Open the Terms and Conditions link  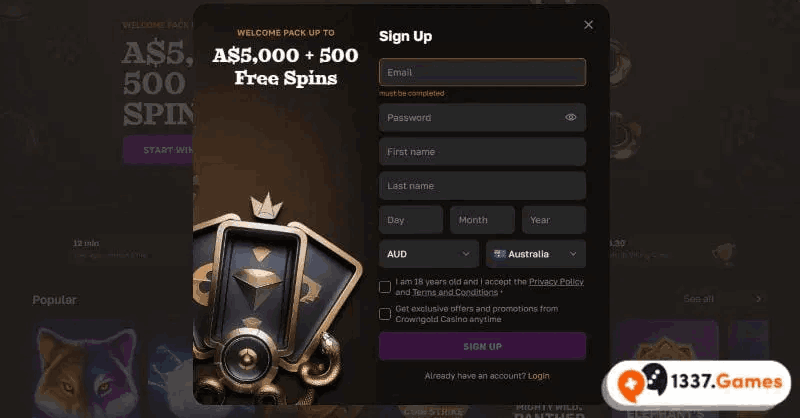pyautogui.click(x=455, y=292)
